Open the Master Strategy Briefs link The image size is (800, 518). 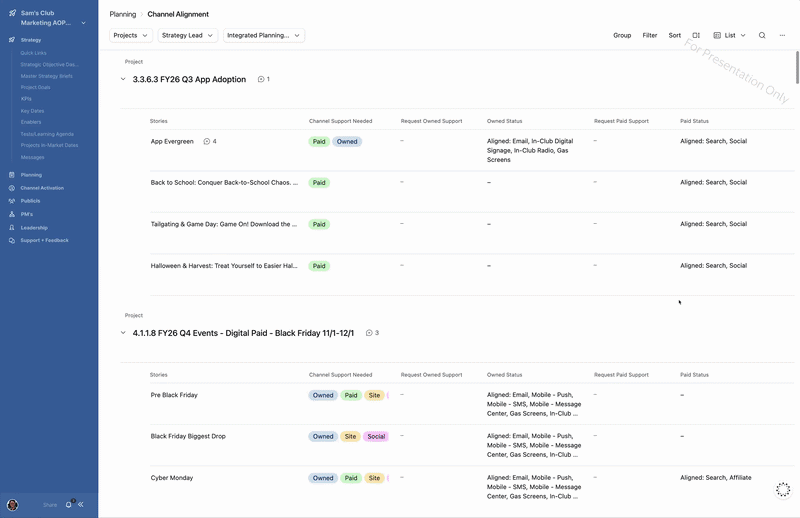(x=46, y=76)
